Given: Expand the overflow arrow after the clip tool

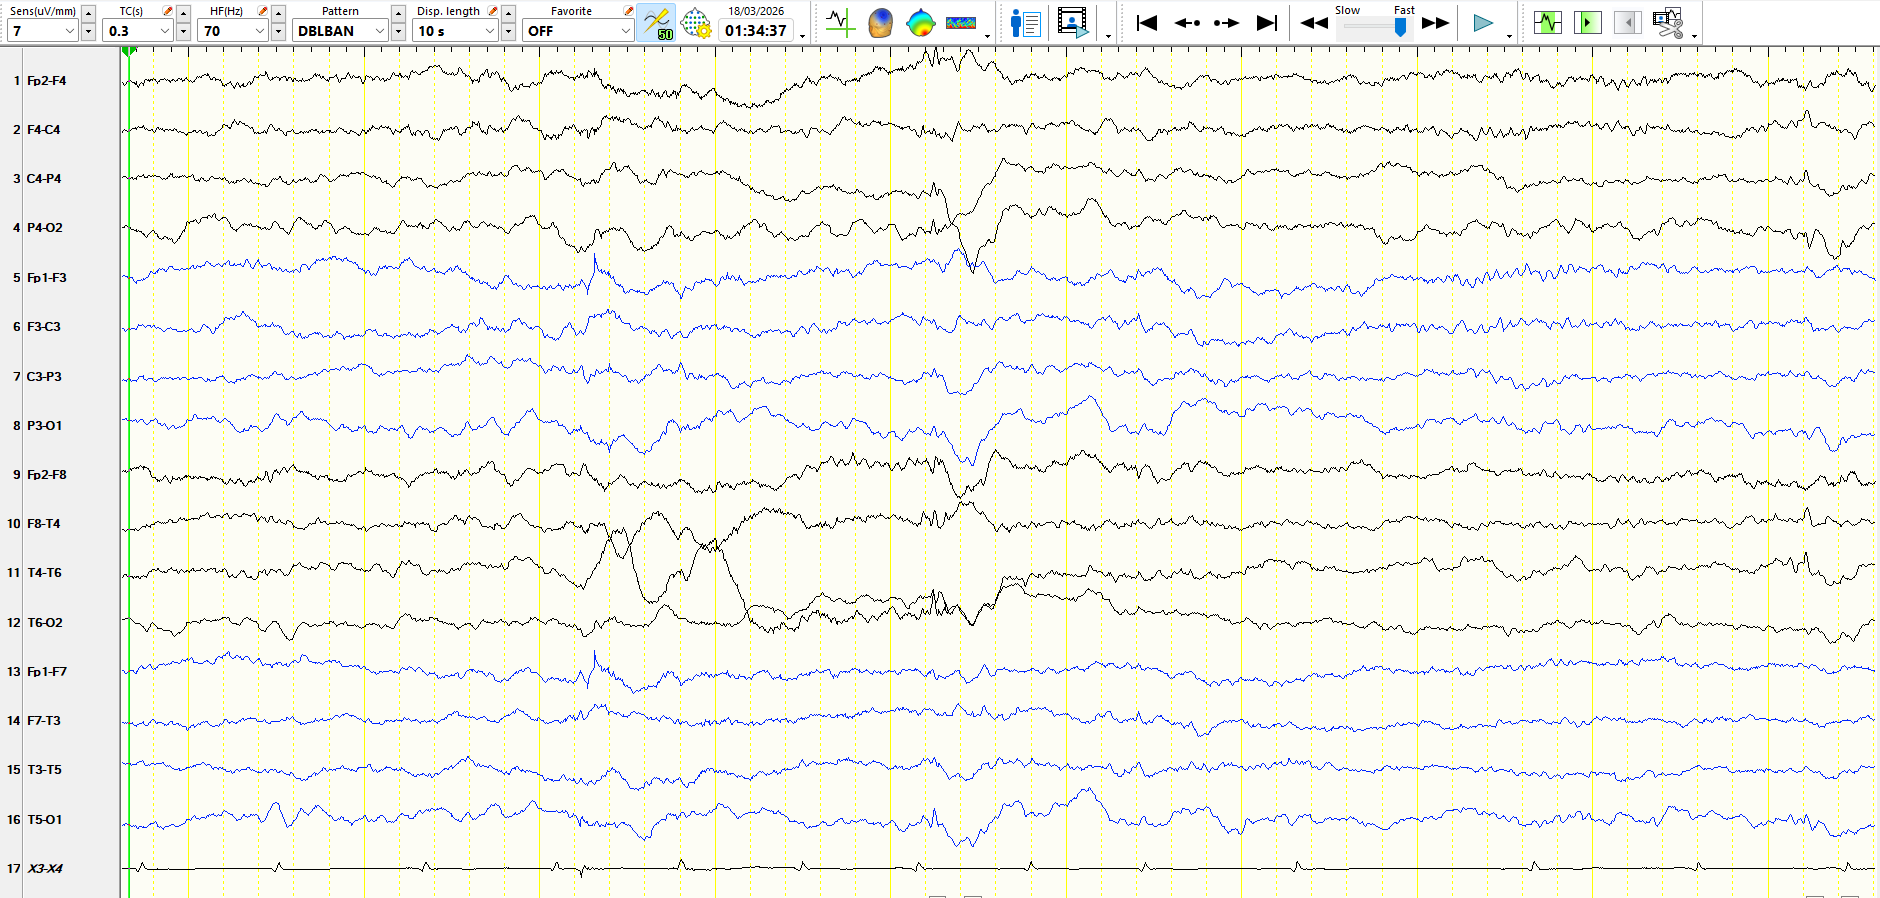Looking at the screenshot, I should pyautogui.click(x=1694, y=36).
